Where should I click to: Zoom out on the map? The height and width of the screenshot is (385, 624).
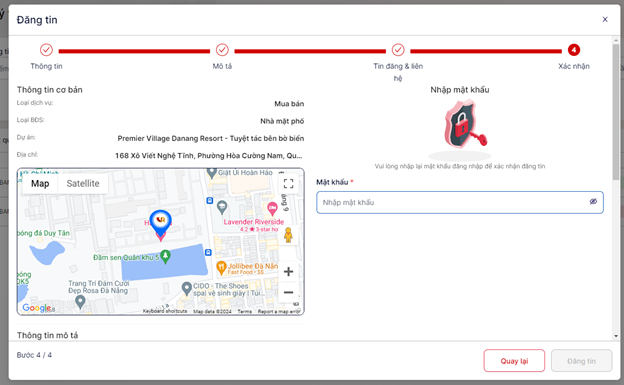[x=289, y=292]
